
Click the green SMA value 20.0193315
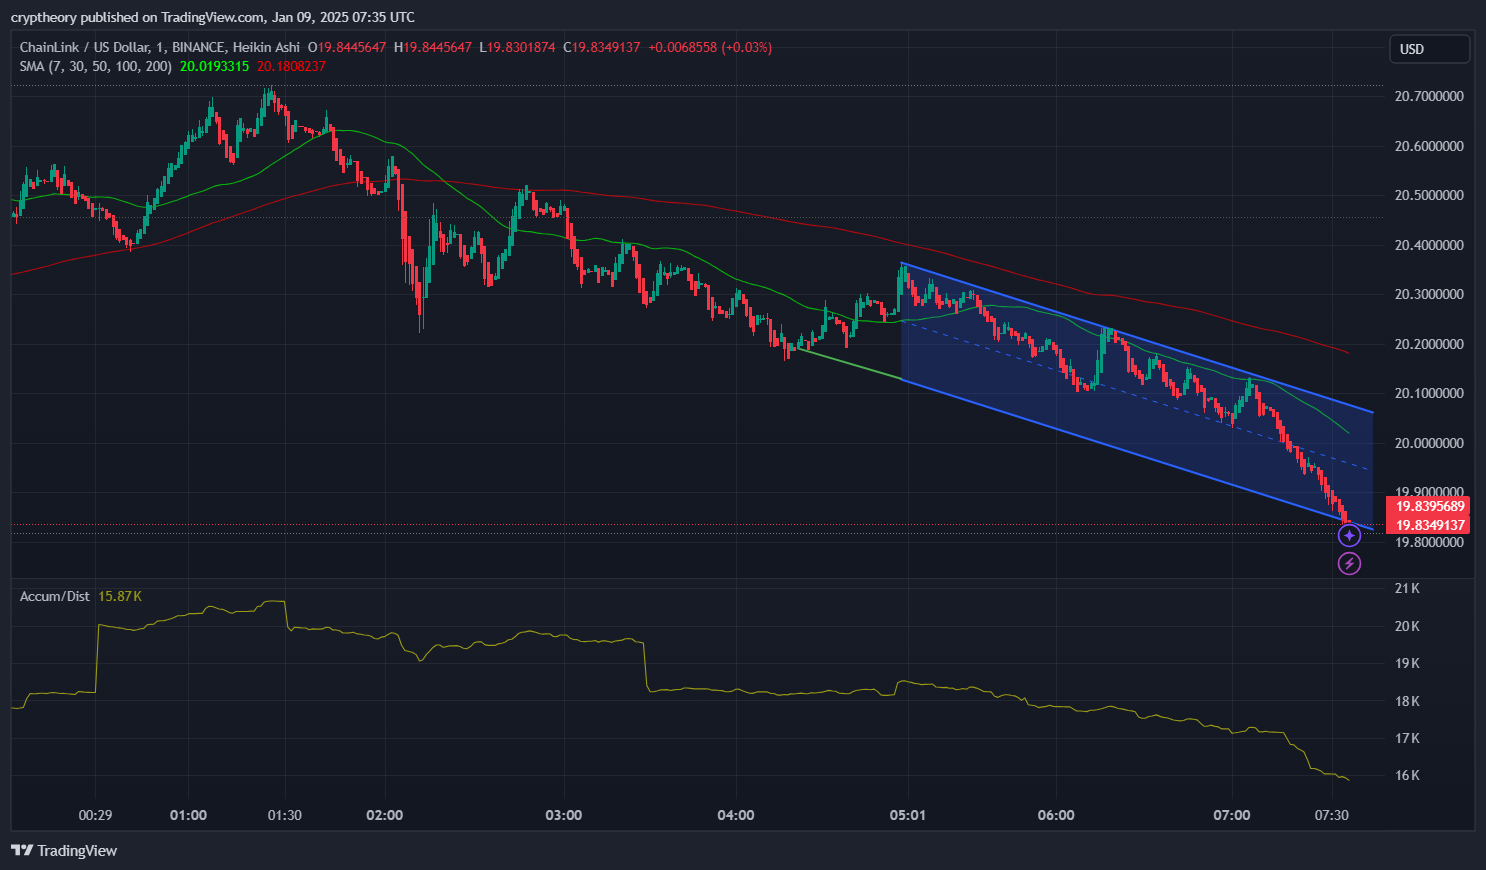(x=214, y=66)
